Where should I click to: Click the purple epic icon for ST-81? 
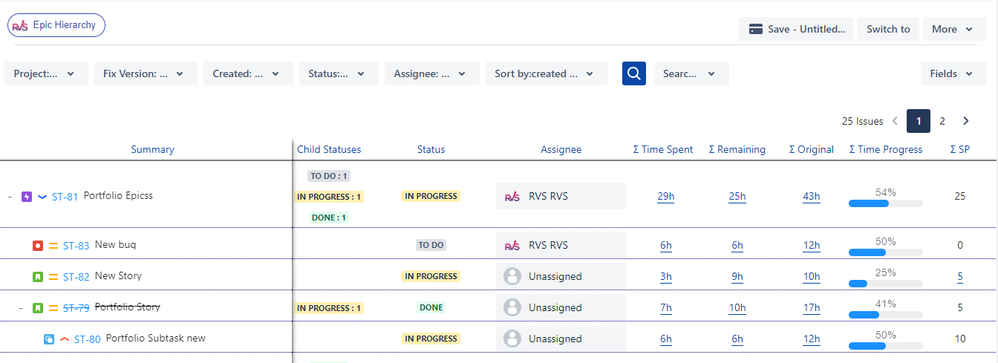(x=27, y=197)
